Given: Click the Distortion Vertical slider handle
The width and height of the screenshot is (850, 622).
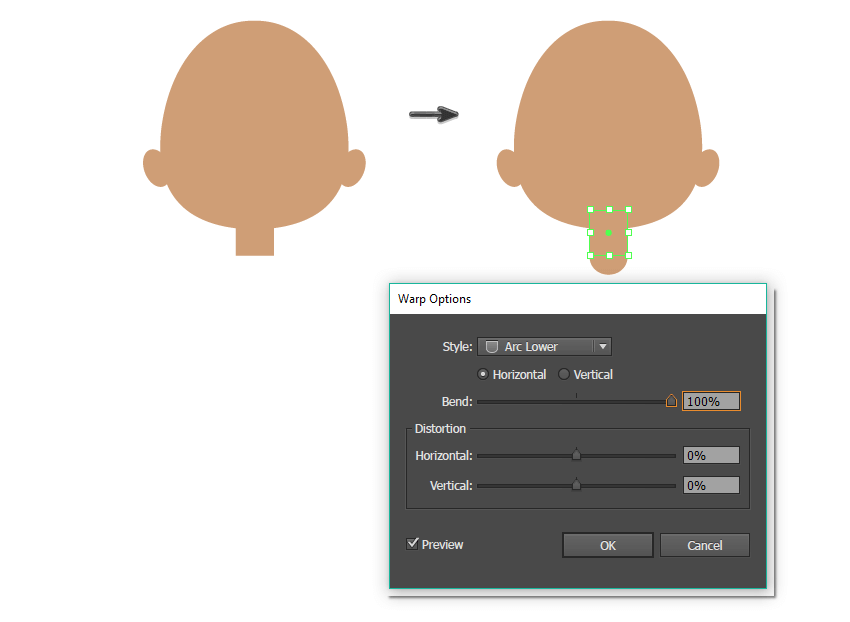Looking at the screenshot, I should point(576,485).
